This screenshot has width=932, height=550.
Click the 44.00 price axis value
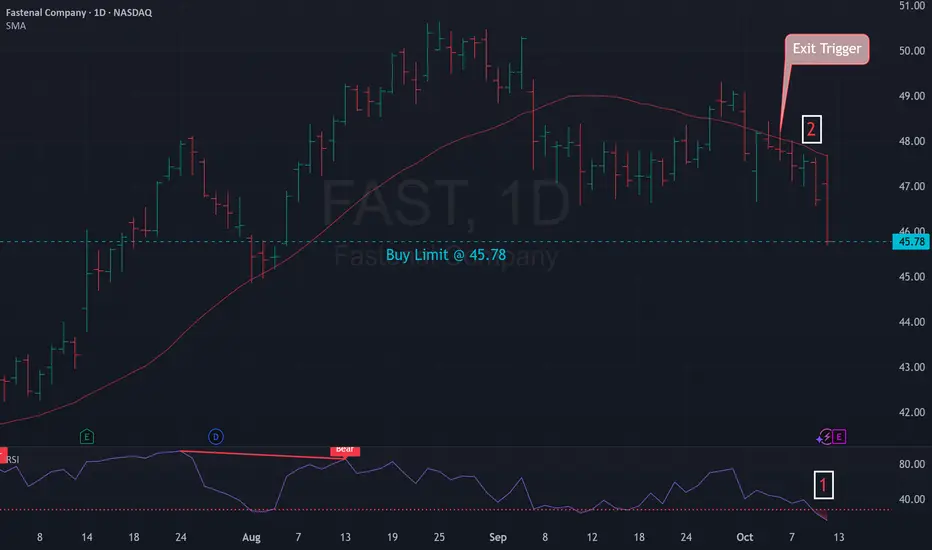tap(912, 322)
